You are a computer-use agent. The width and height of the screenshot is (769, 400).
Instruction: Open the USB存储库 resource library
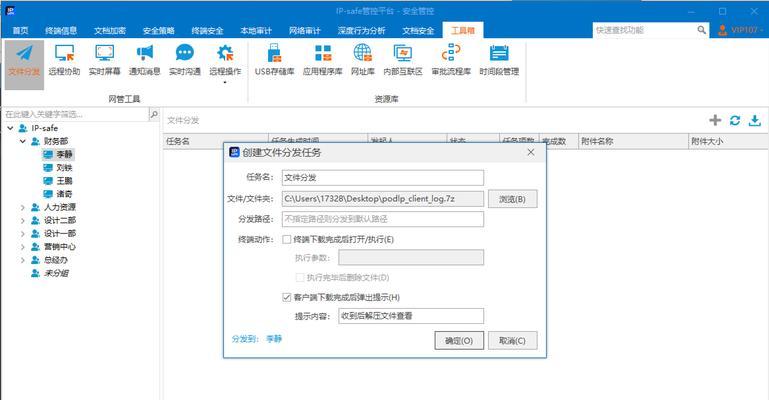[275, 60]
